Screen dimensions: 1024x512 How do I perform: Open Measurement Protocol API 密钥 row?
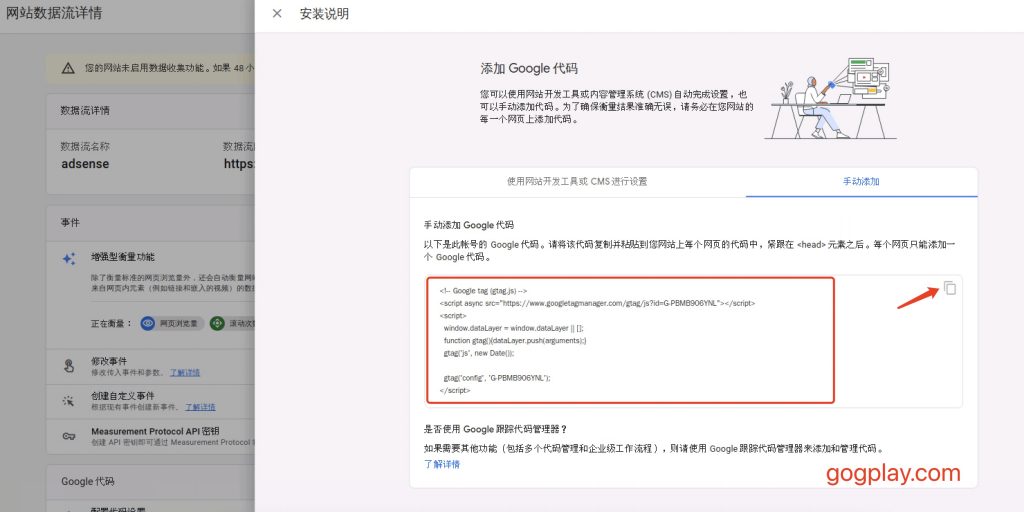[150, 436]
